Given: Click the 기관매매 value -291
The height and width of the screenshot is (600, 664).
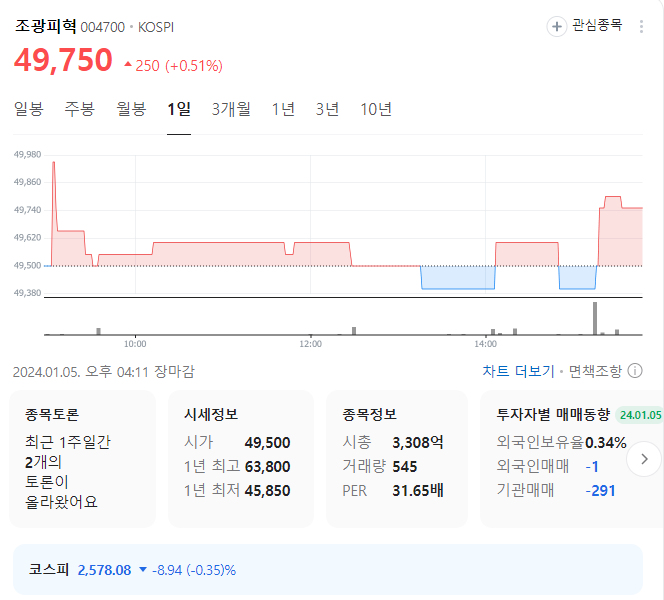Looking at the screenshot, I should 600,491.
